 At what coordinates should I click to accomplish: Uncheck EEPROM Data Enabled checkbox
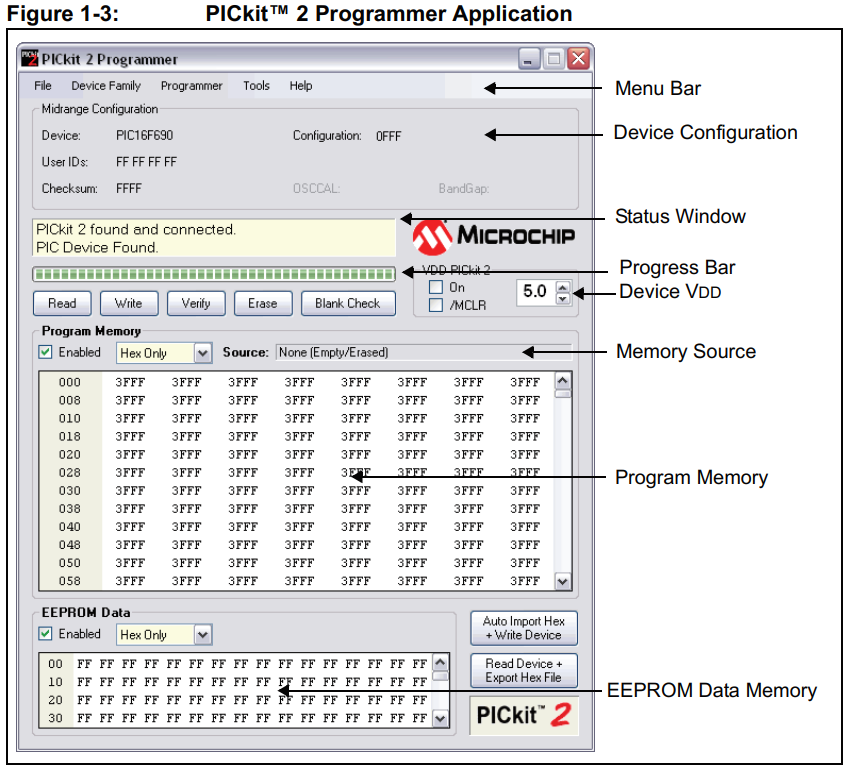tap(45, 634)
